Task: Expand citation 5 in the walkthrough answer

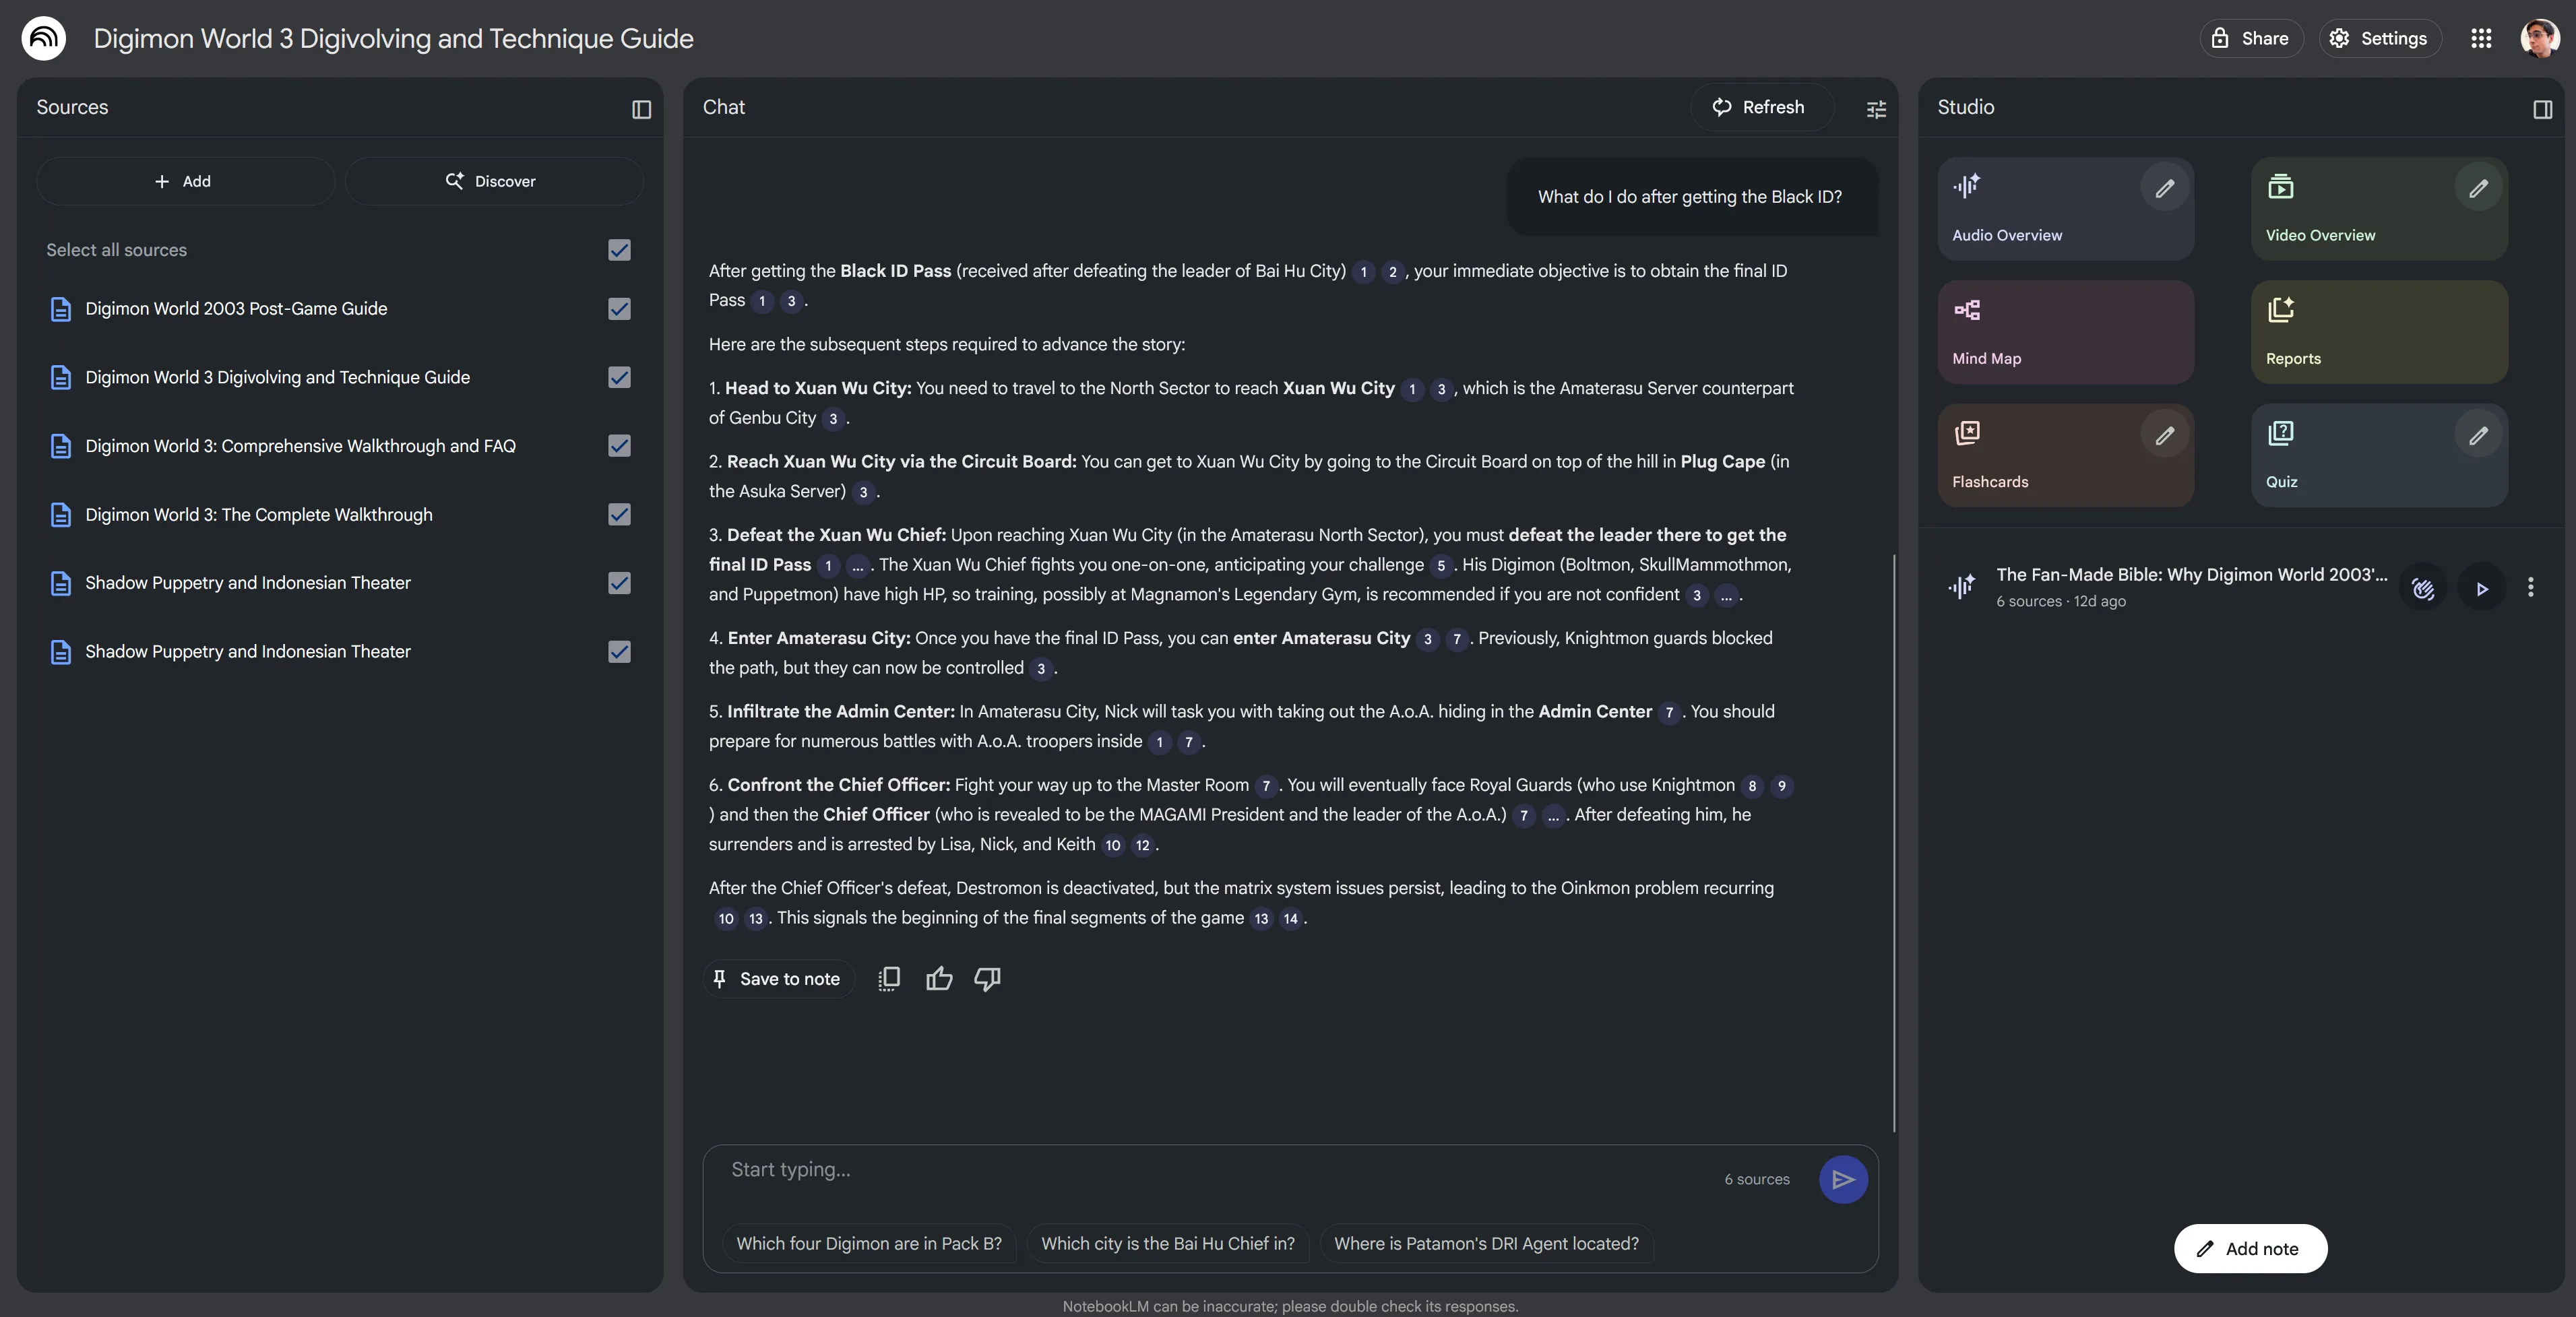Action: (1440, 566)
